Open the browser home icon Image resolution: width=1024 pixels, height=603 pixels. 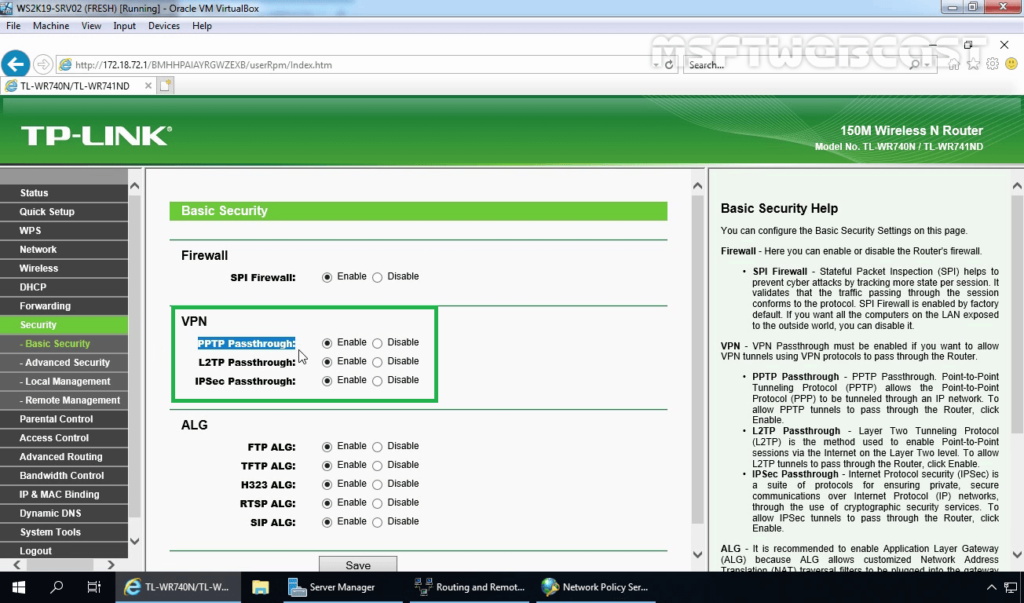pyautogui.click(x=954, y=64)
